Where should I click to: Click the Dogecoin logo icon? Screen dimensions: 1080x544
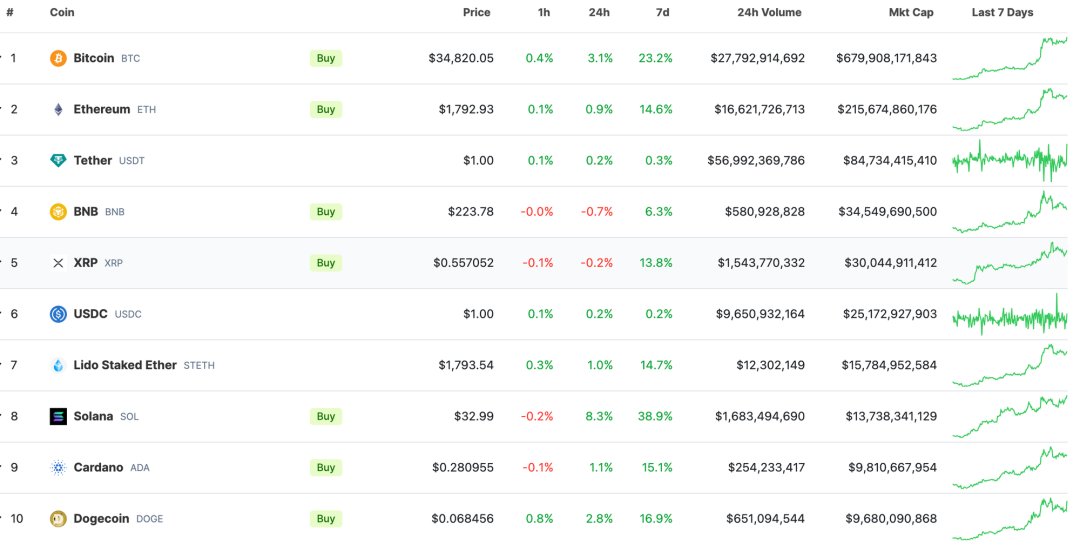coord(58,518)
